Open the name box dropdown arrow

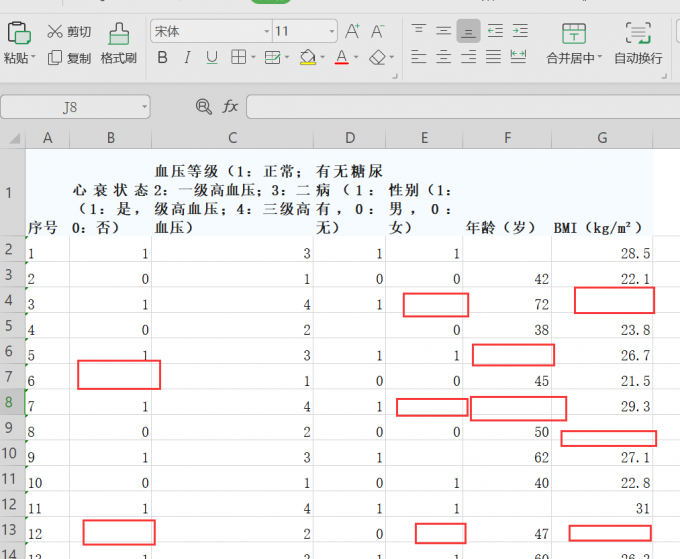[144, 107]
